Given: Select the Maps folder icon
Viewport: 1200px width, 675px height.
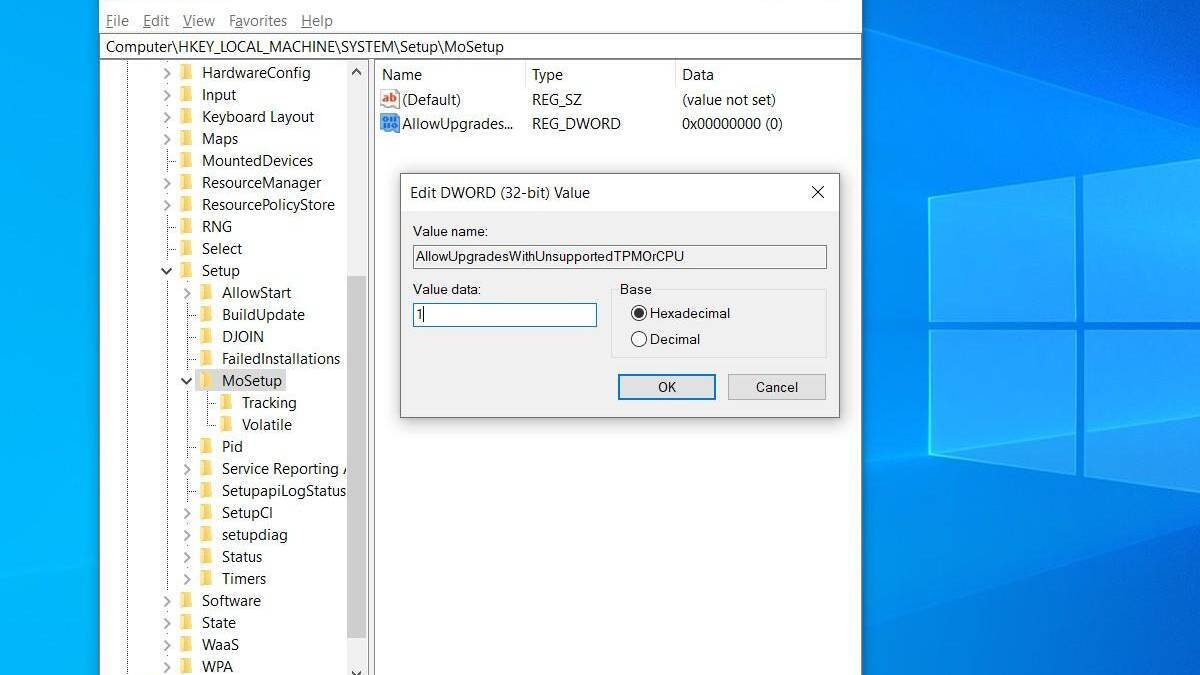Looking at the screenshot, I should [x=187, y=138].
